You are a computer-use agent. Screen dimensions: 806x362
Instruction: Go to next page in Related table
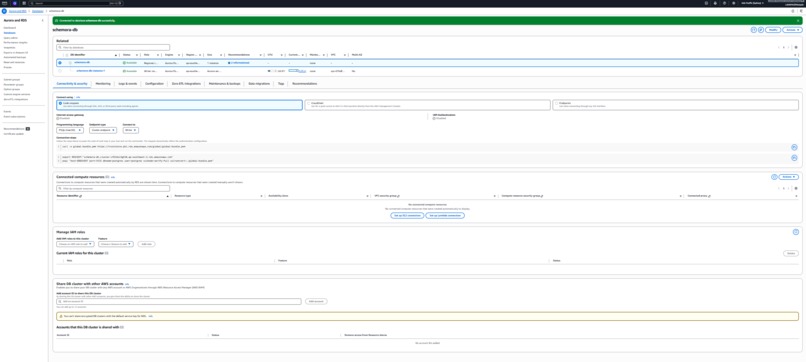789,47
